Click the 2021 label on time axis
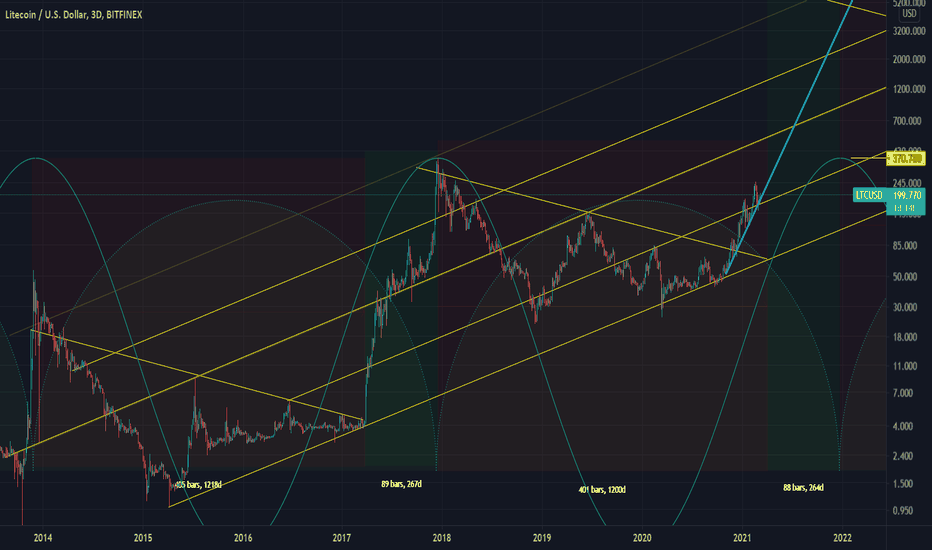 pos(742,538)
